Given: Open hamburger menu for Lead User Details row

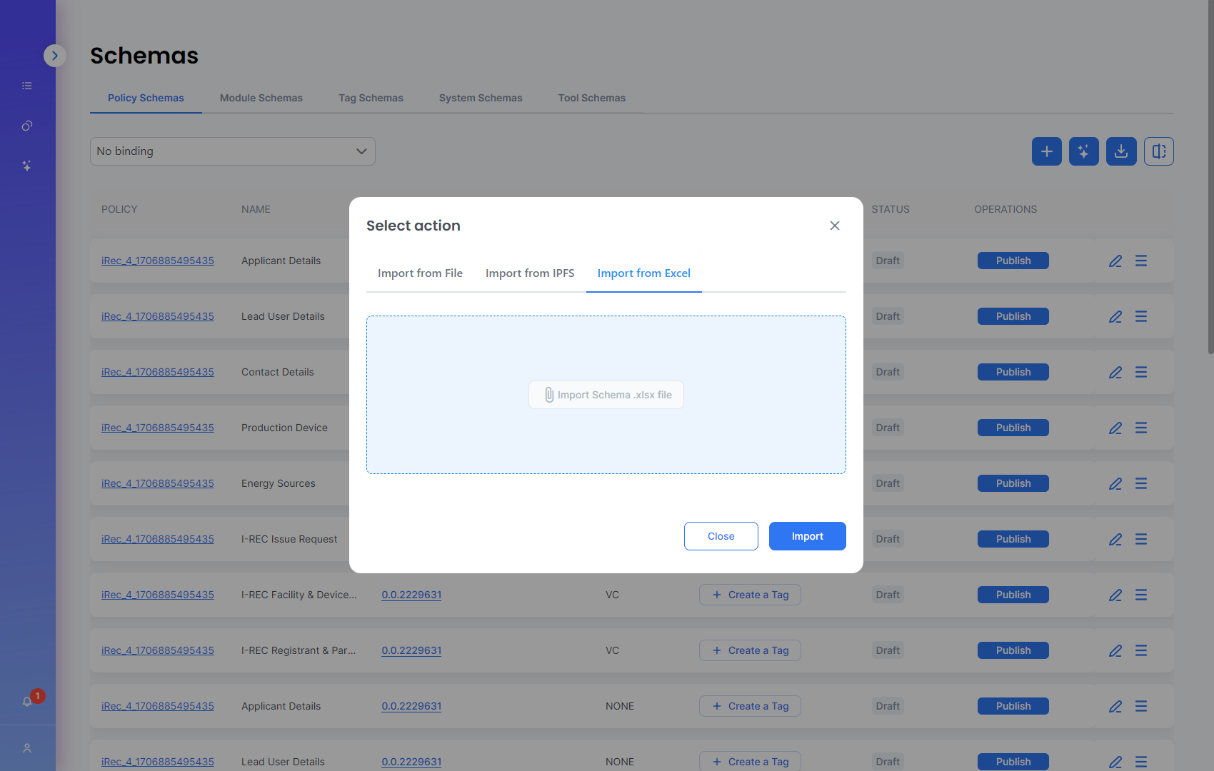Looking at the screenshot, I should click(1141, 316).
